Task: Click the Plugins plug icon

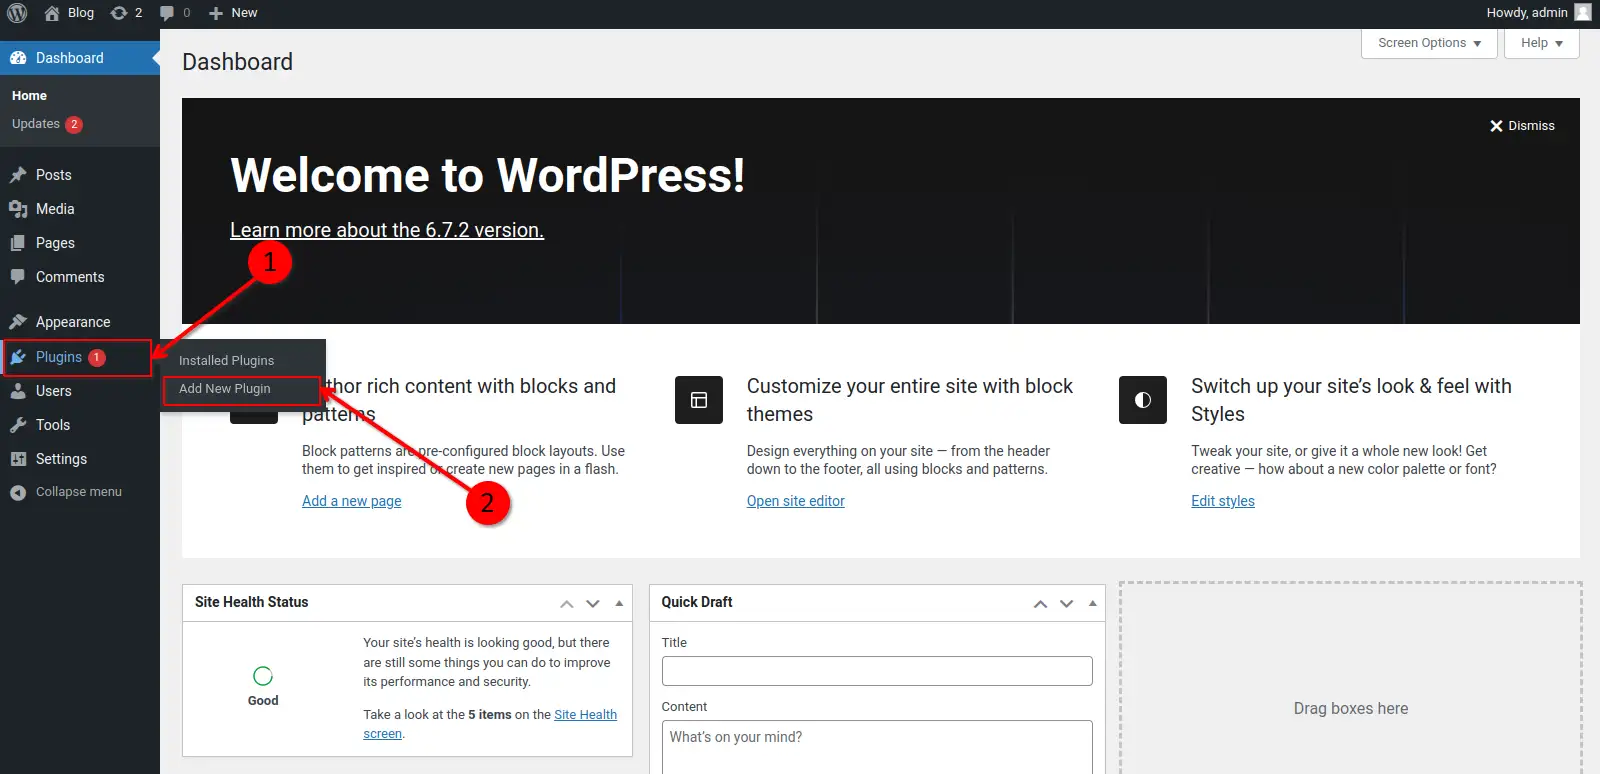Action: click(18, 357)
